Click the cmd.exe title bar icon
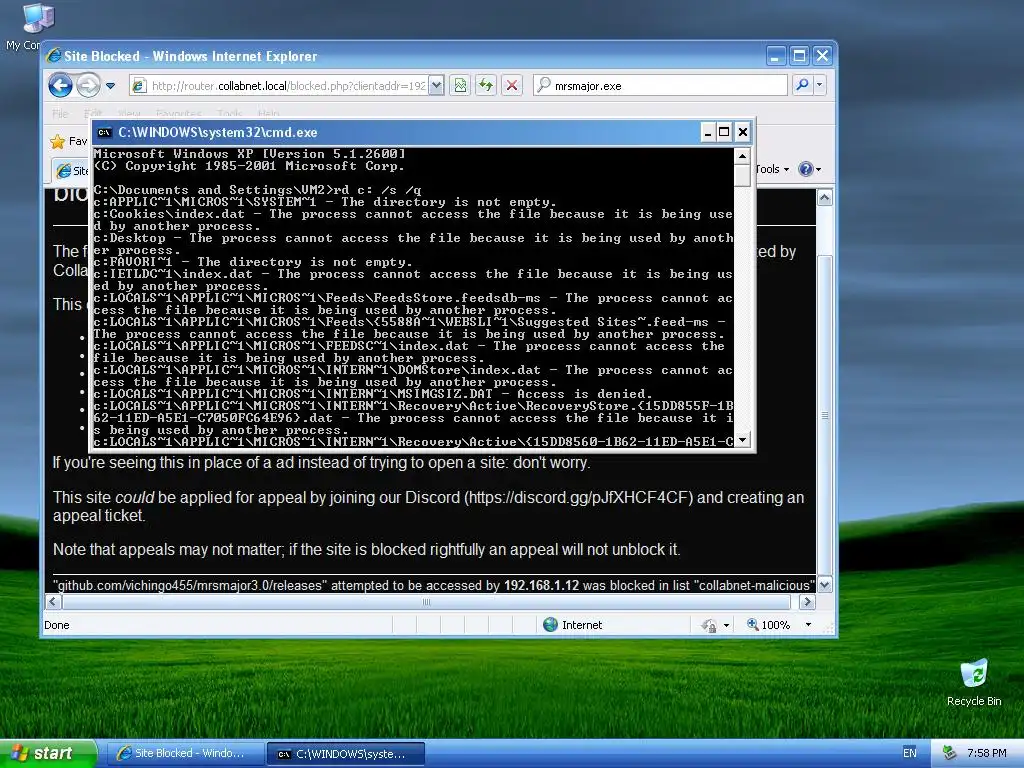The width and height of the screenshot is (1024, 768). (x=104, y=133)
